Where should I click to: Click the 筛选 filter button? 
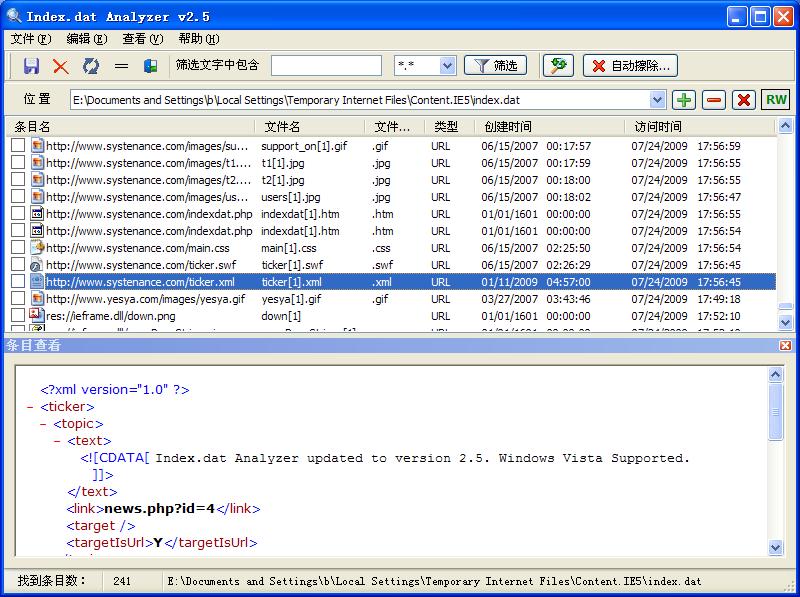495,65
